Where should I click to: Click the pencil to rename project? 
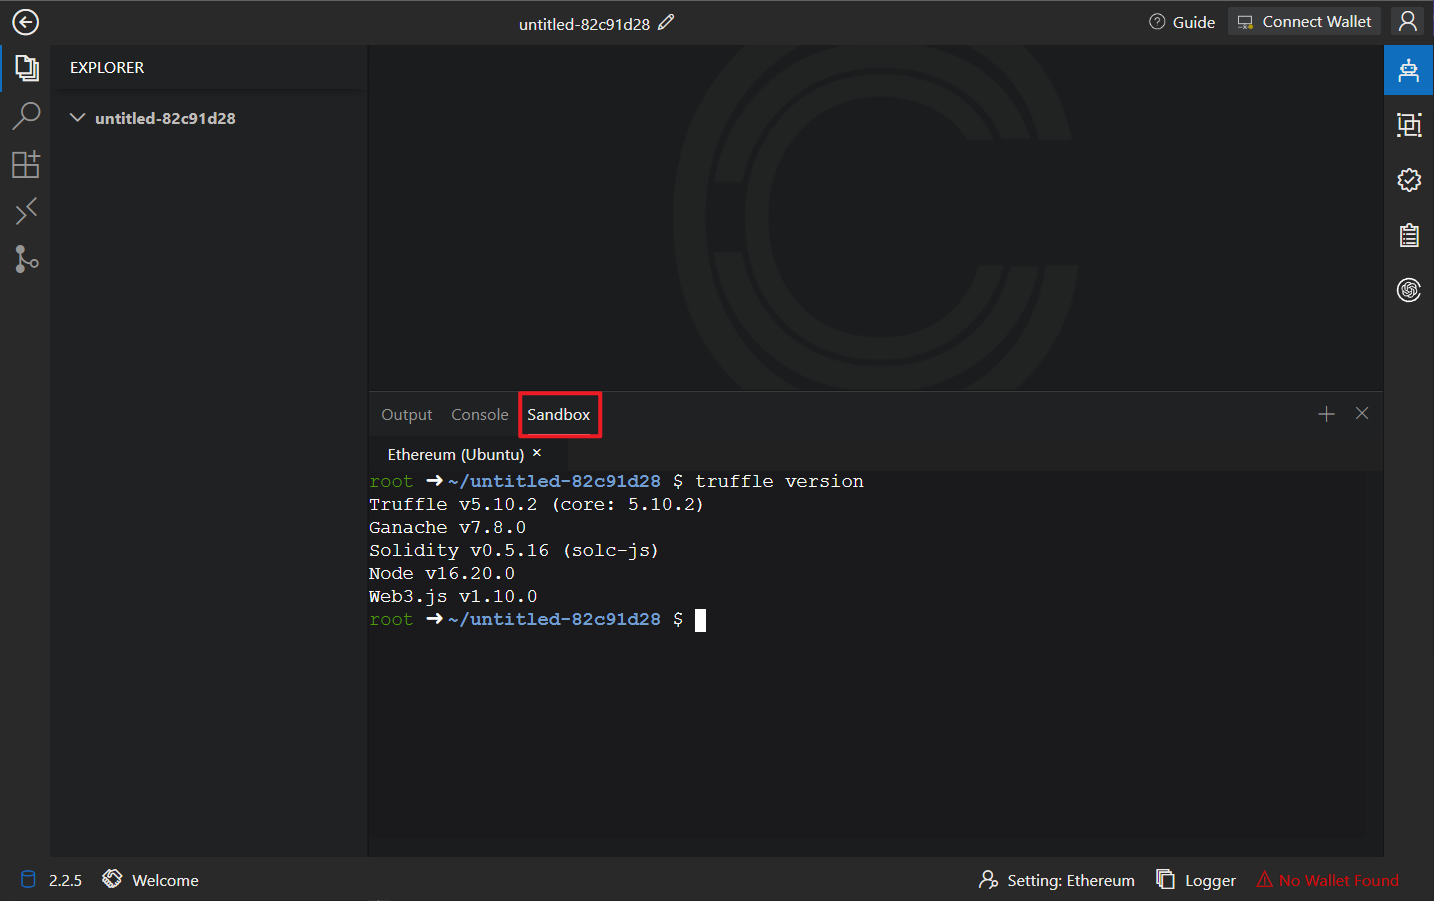tap(666, 22)
